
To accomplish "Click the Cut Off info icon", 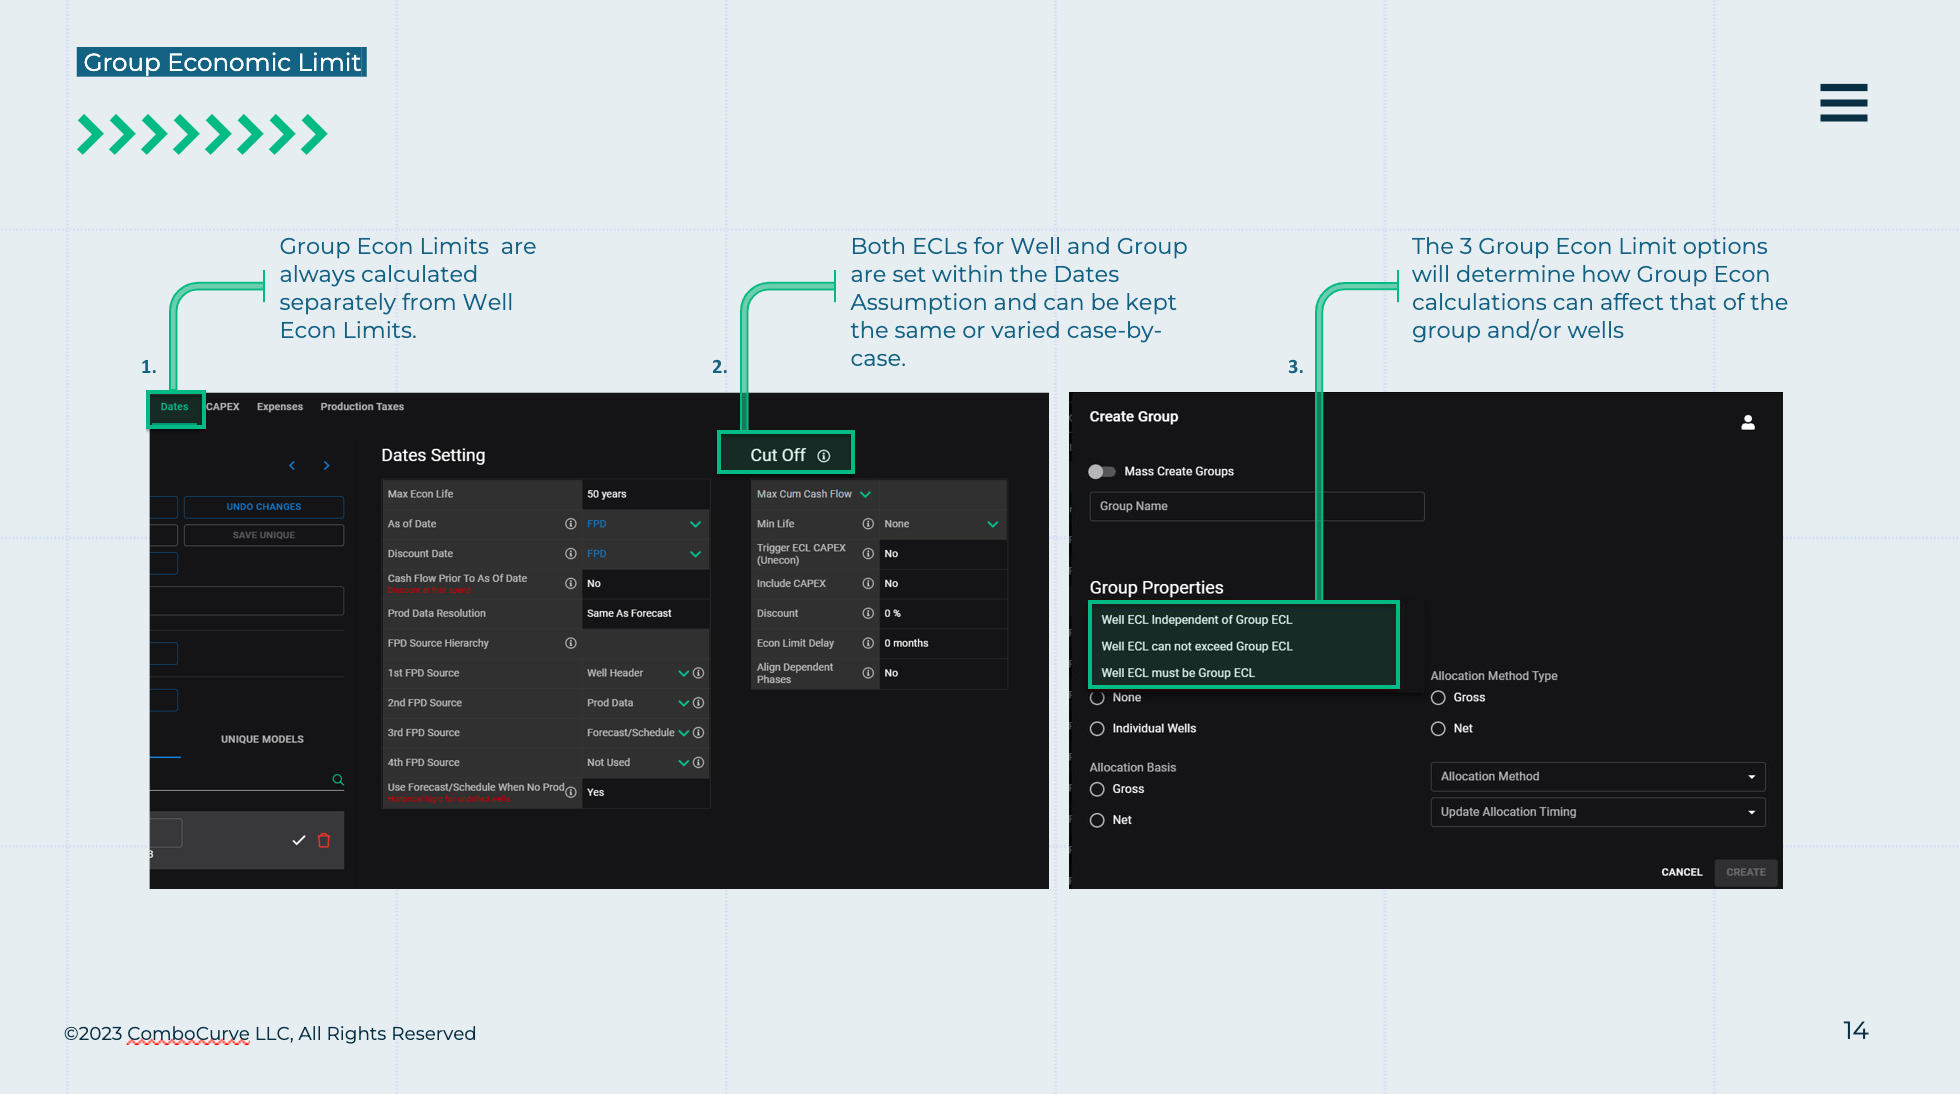I will click(x=824, y=456).
